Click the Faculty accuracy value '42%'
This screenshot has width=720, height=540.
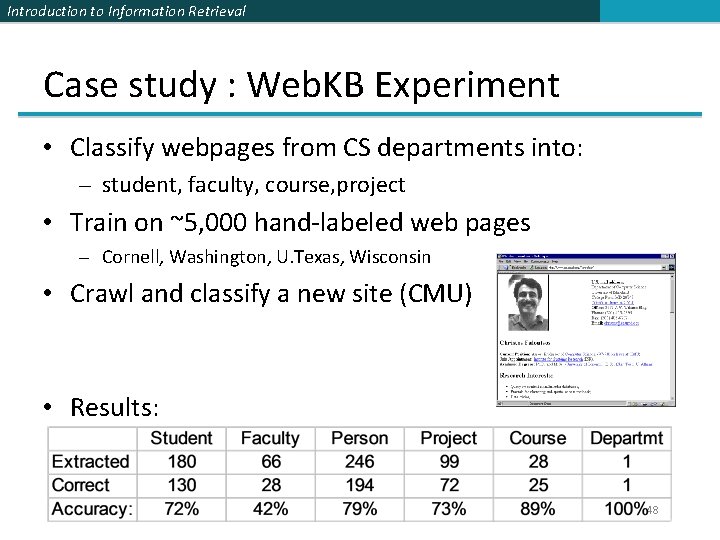coord(271,509)
